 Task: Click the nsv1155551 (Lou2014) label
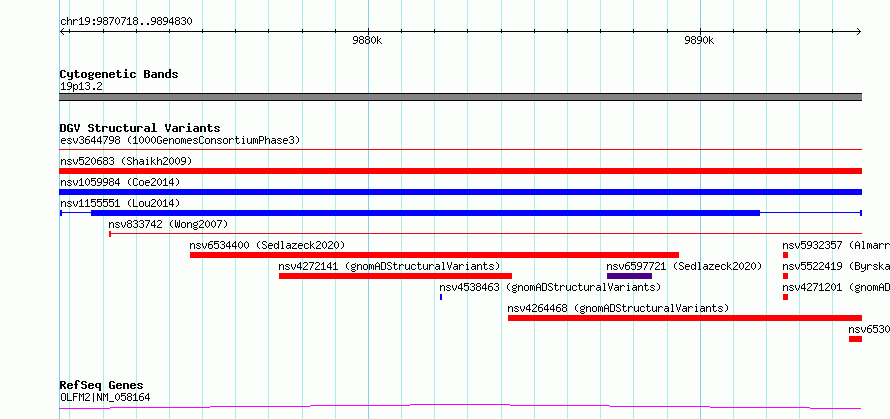(x=120, y=203)
